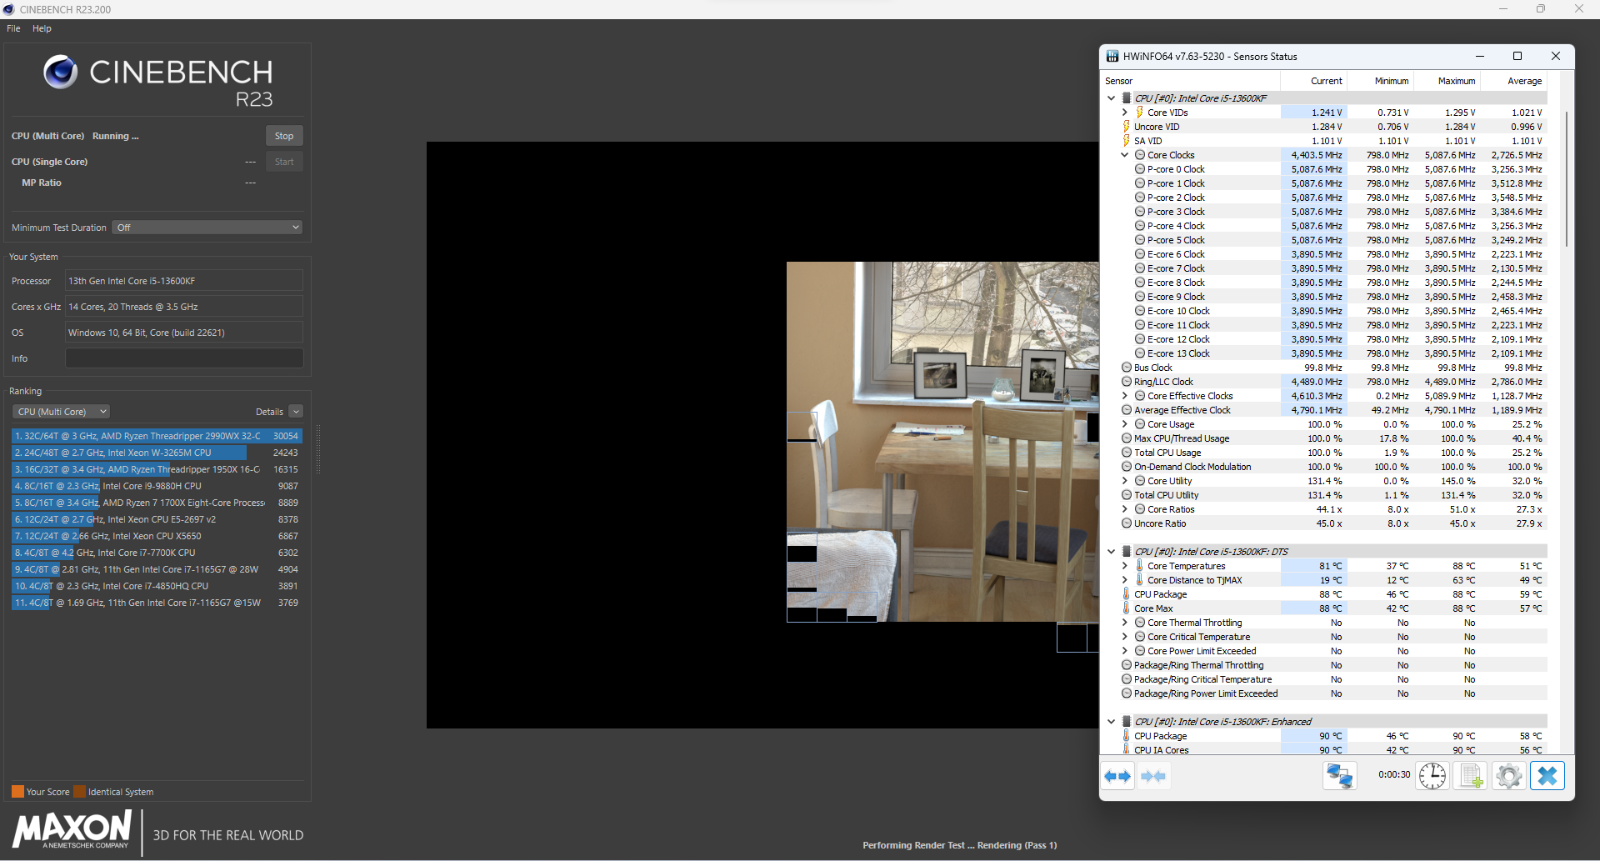
Task: Collapse the CPU [#0] Intel Core i5-13600KF section
Action: coord(1111,98)
